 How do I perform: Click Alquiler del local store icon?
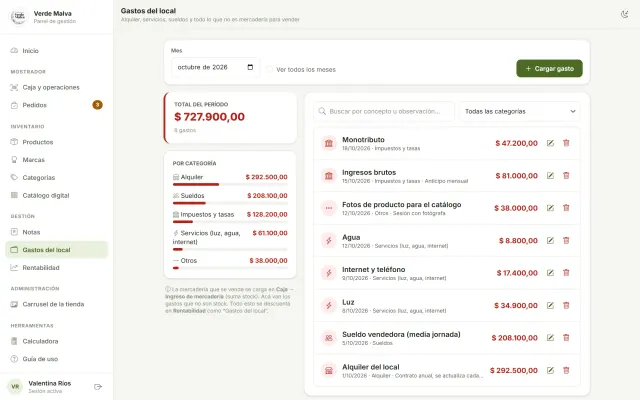tap(329, 370)
